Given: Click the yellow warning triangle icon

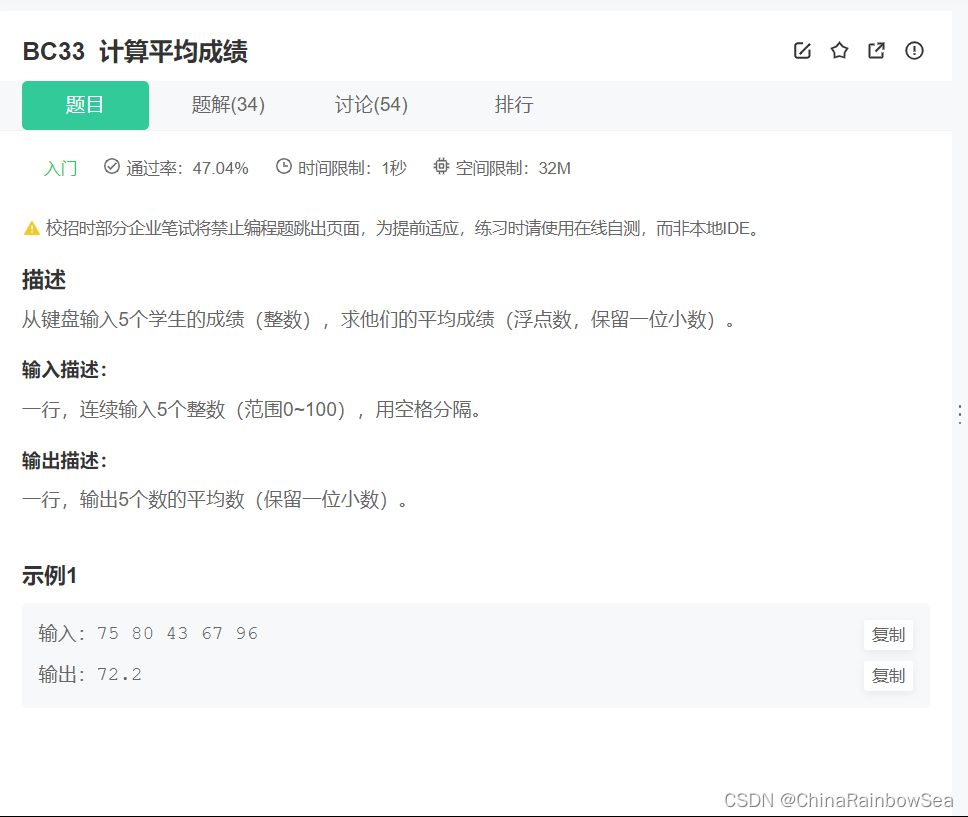Looking at the screenshot, I should pos(31,228).
